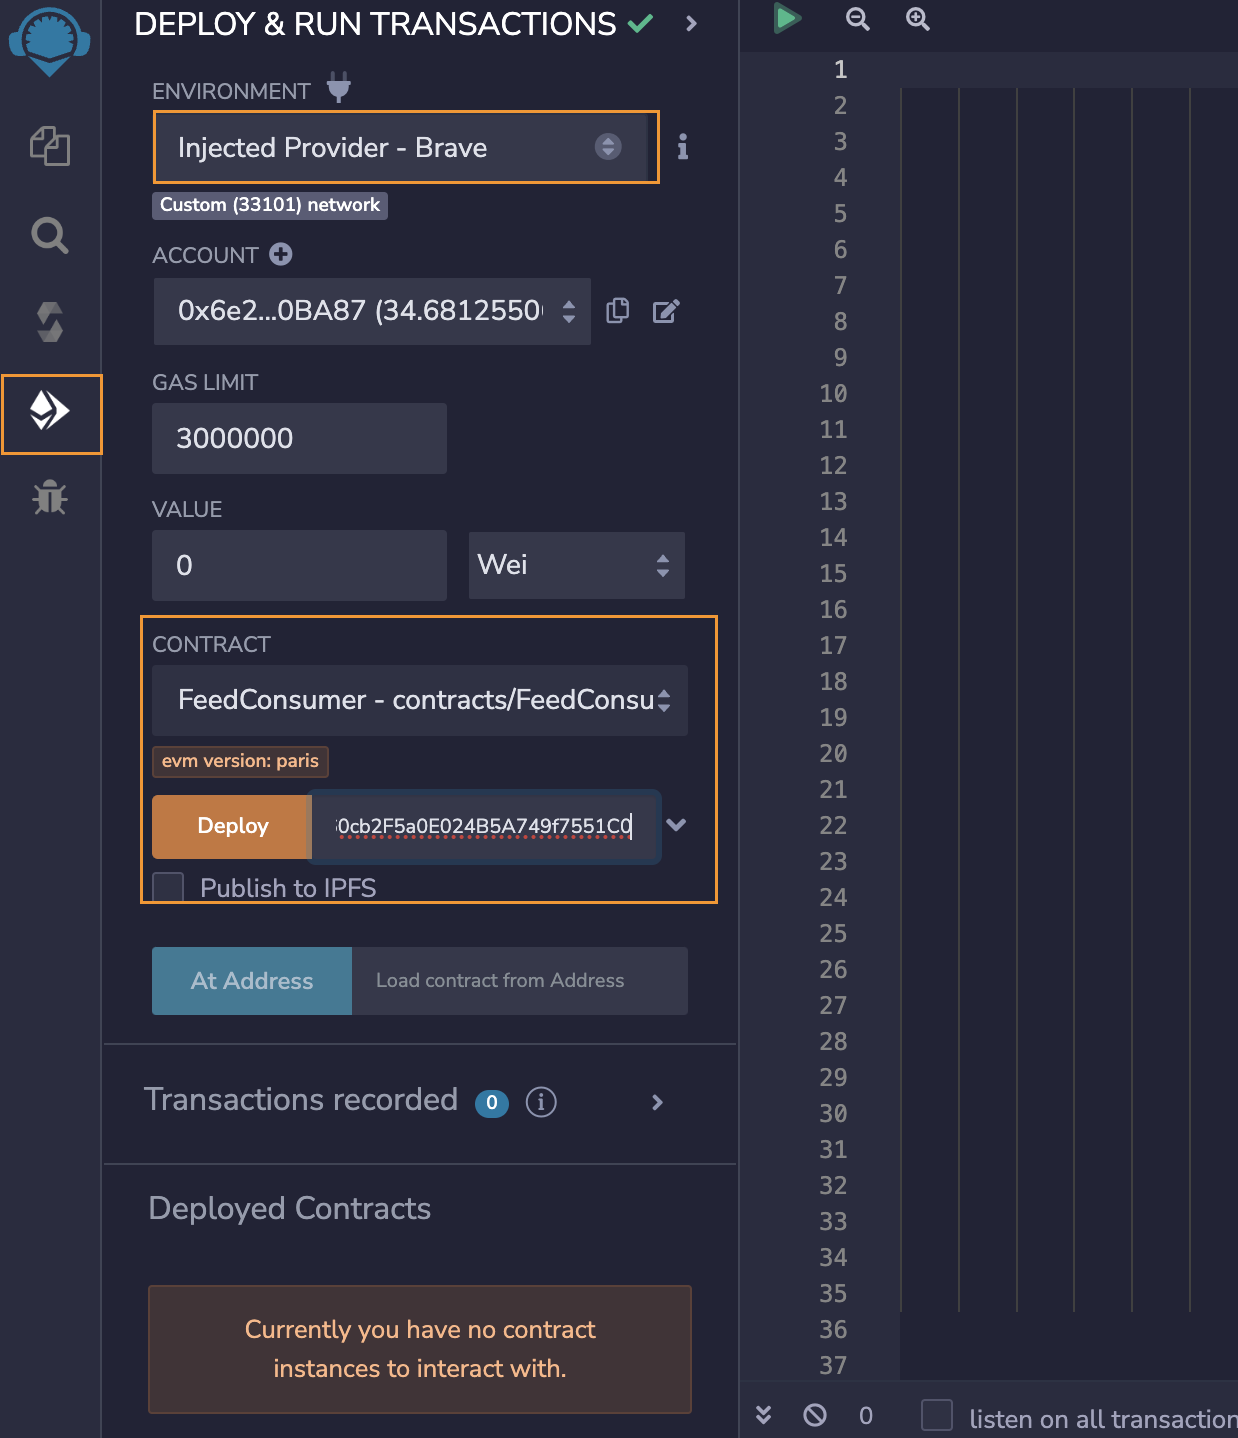The height and width of the screenshot is (1438, 1238).
Task: Open Account dropdown 0x6e2...0BA87
Action: pos(372,311)
